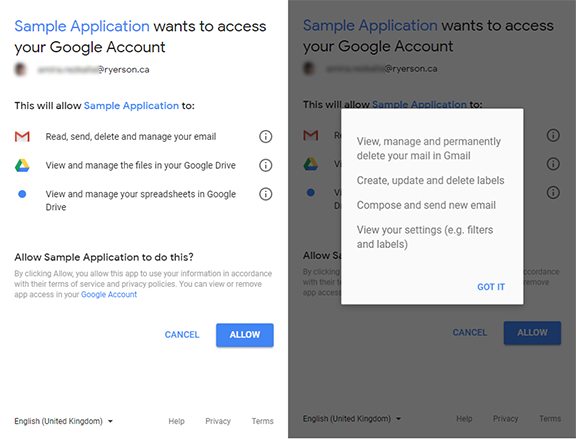The width and height of the screenshot is (576, 439).
Task: Click the blue dot spreadsheet icon, left panel
Action: (x=22, y=194)
